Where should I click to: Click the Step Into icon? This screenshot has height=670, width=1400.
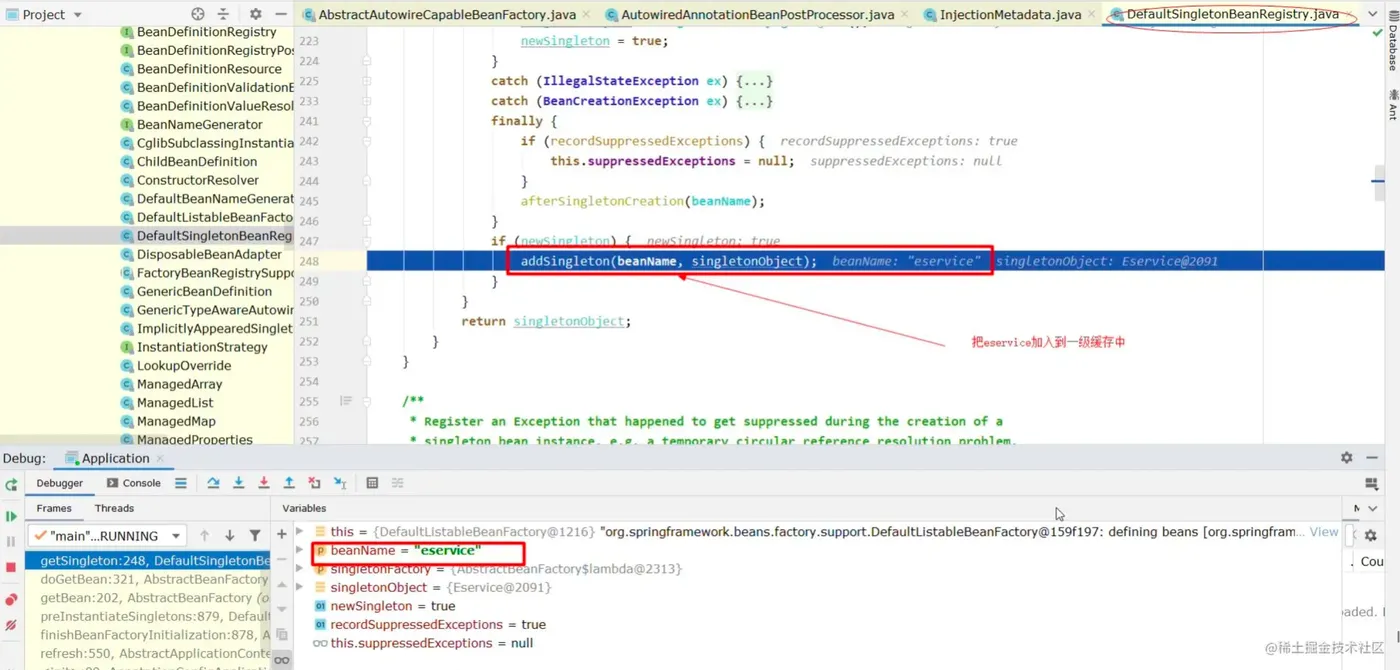(x=238, y=483)
